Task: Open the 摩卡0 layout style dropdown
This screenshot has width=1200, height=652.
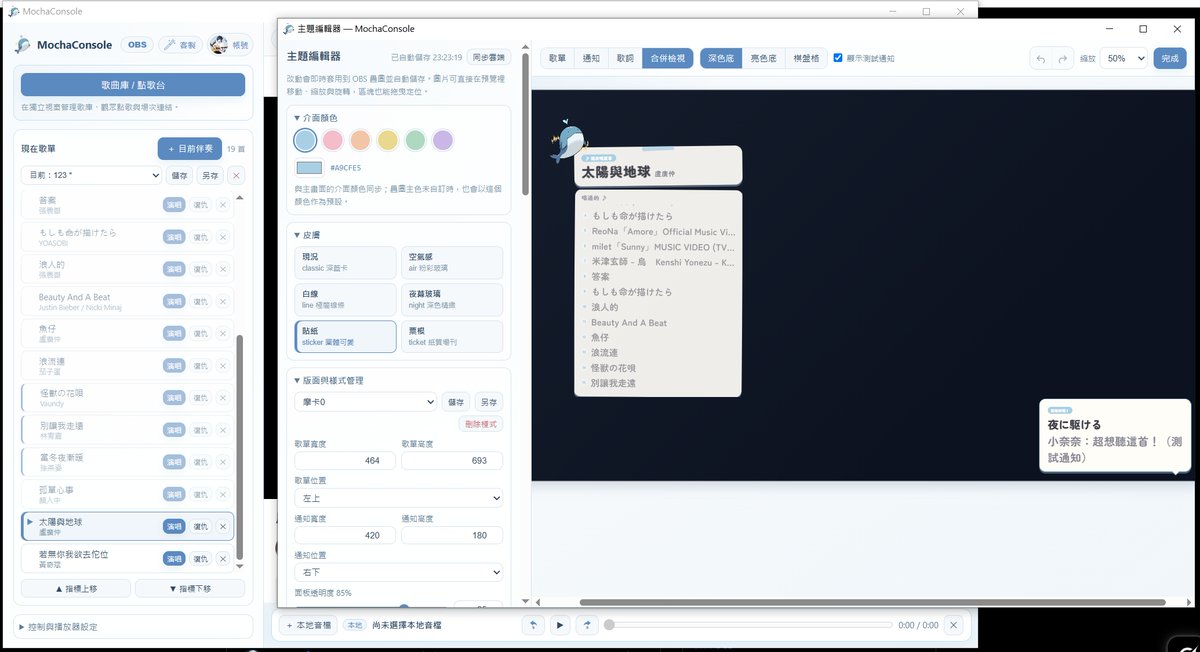Action: pyautogui.click(x=365, y=401)
